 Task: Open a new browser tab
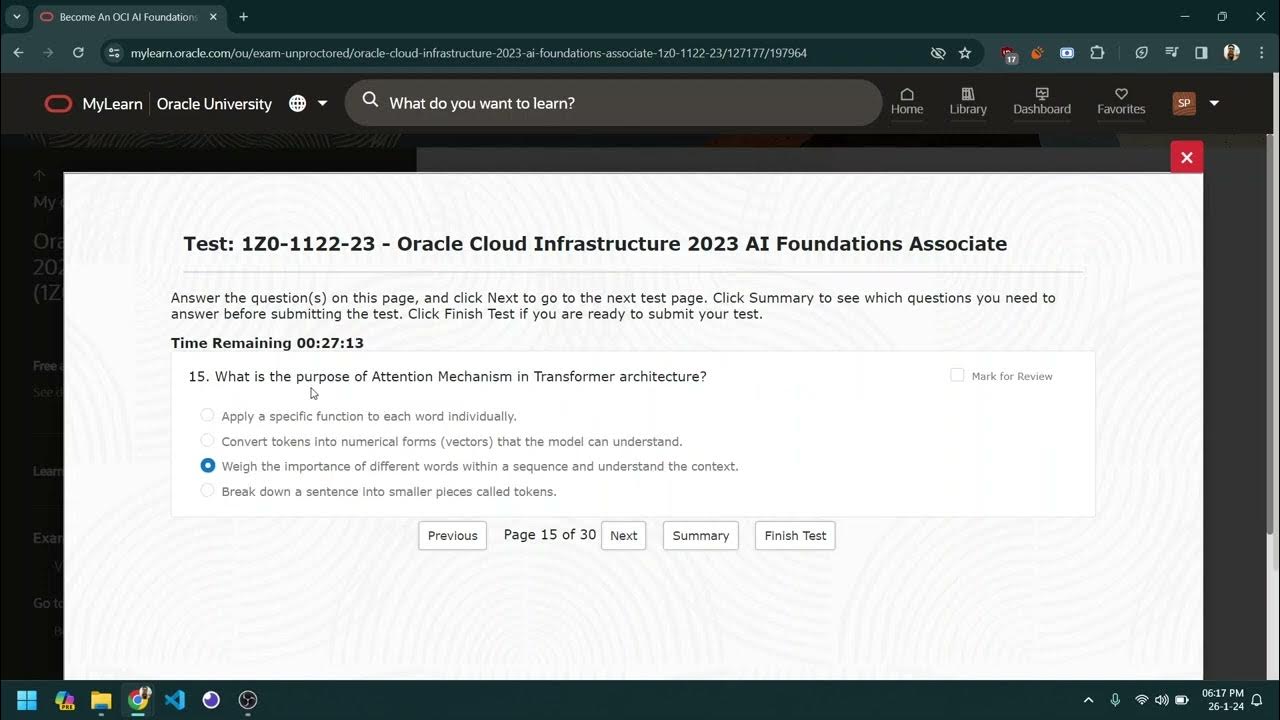coord(243,17)
